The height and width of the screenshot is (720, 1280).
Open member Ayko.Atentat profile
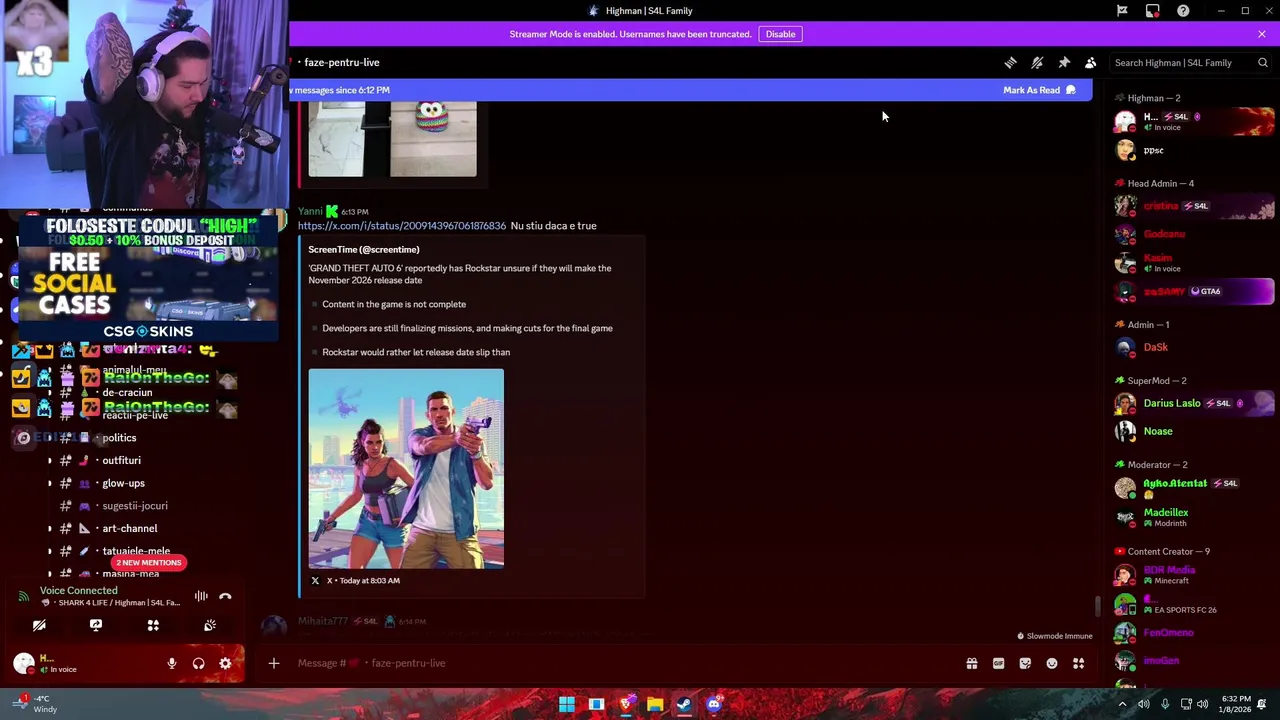[1194, 487]
